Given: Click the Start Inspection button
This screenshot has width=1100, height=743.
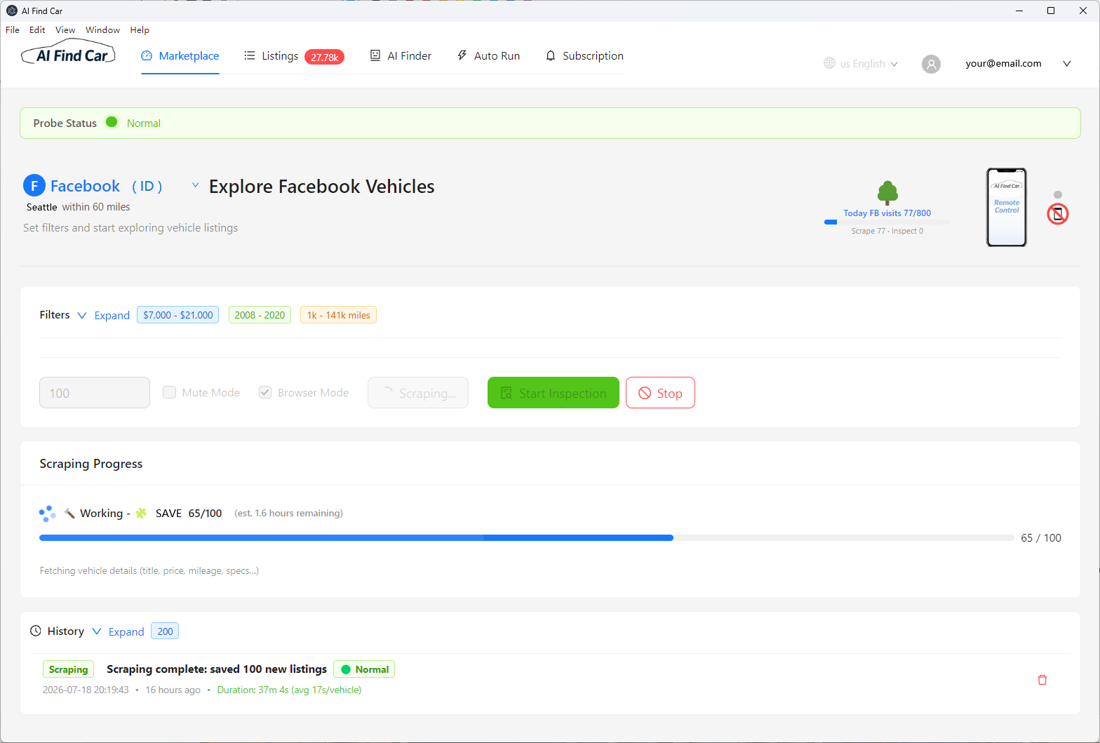Looking at the screenshot, I should click(x=554, y=393).
